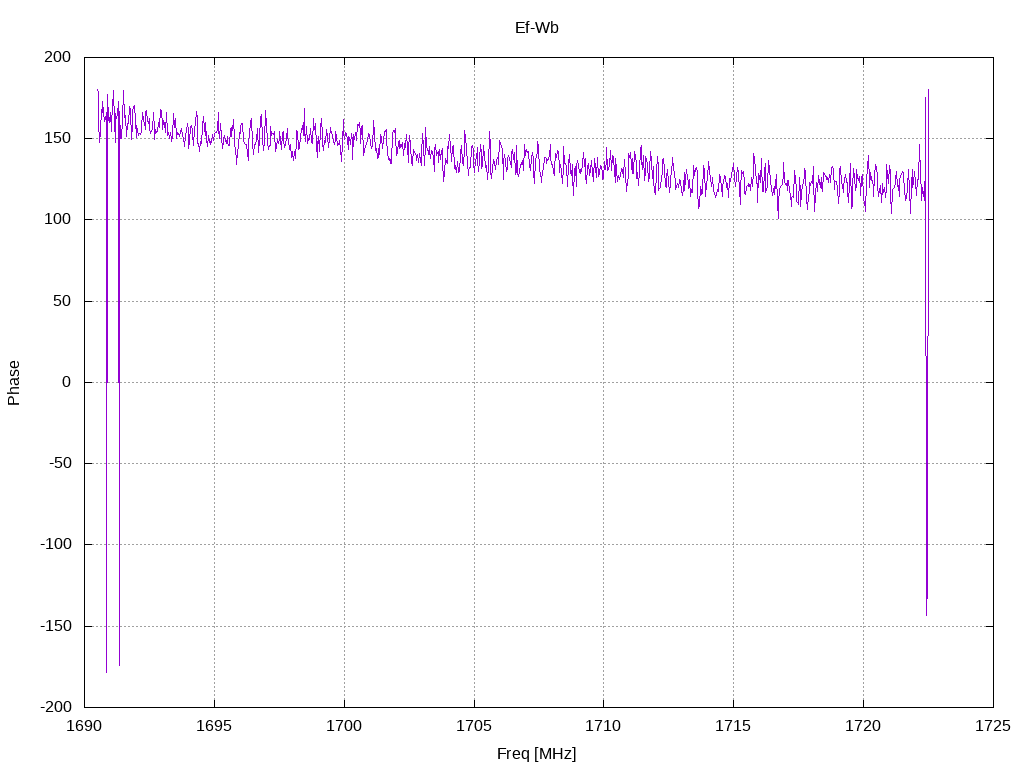Select the y-axis tick label 100
1024x768 pixels.
tap(57, 219)
